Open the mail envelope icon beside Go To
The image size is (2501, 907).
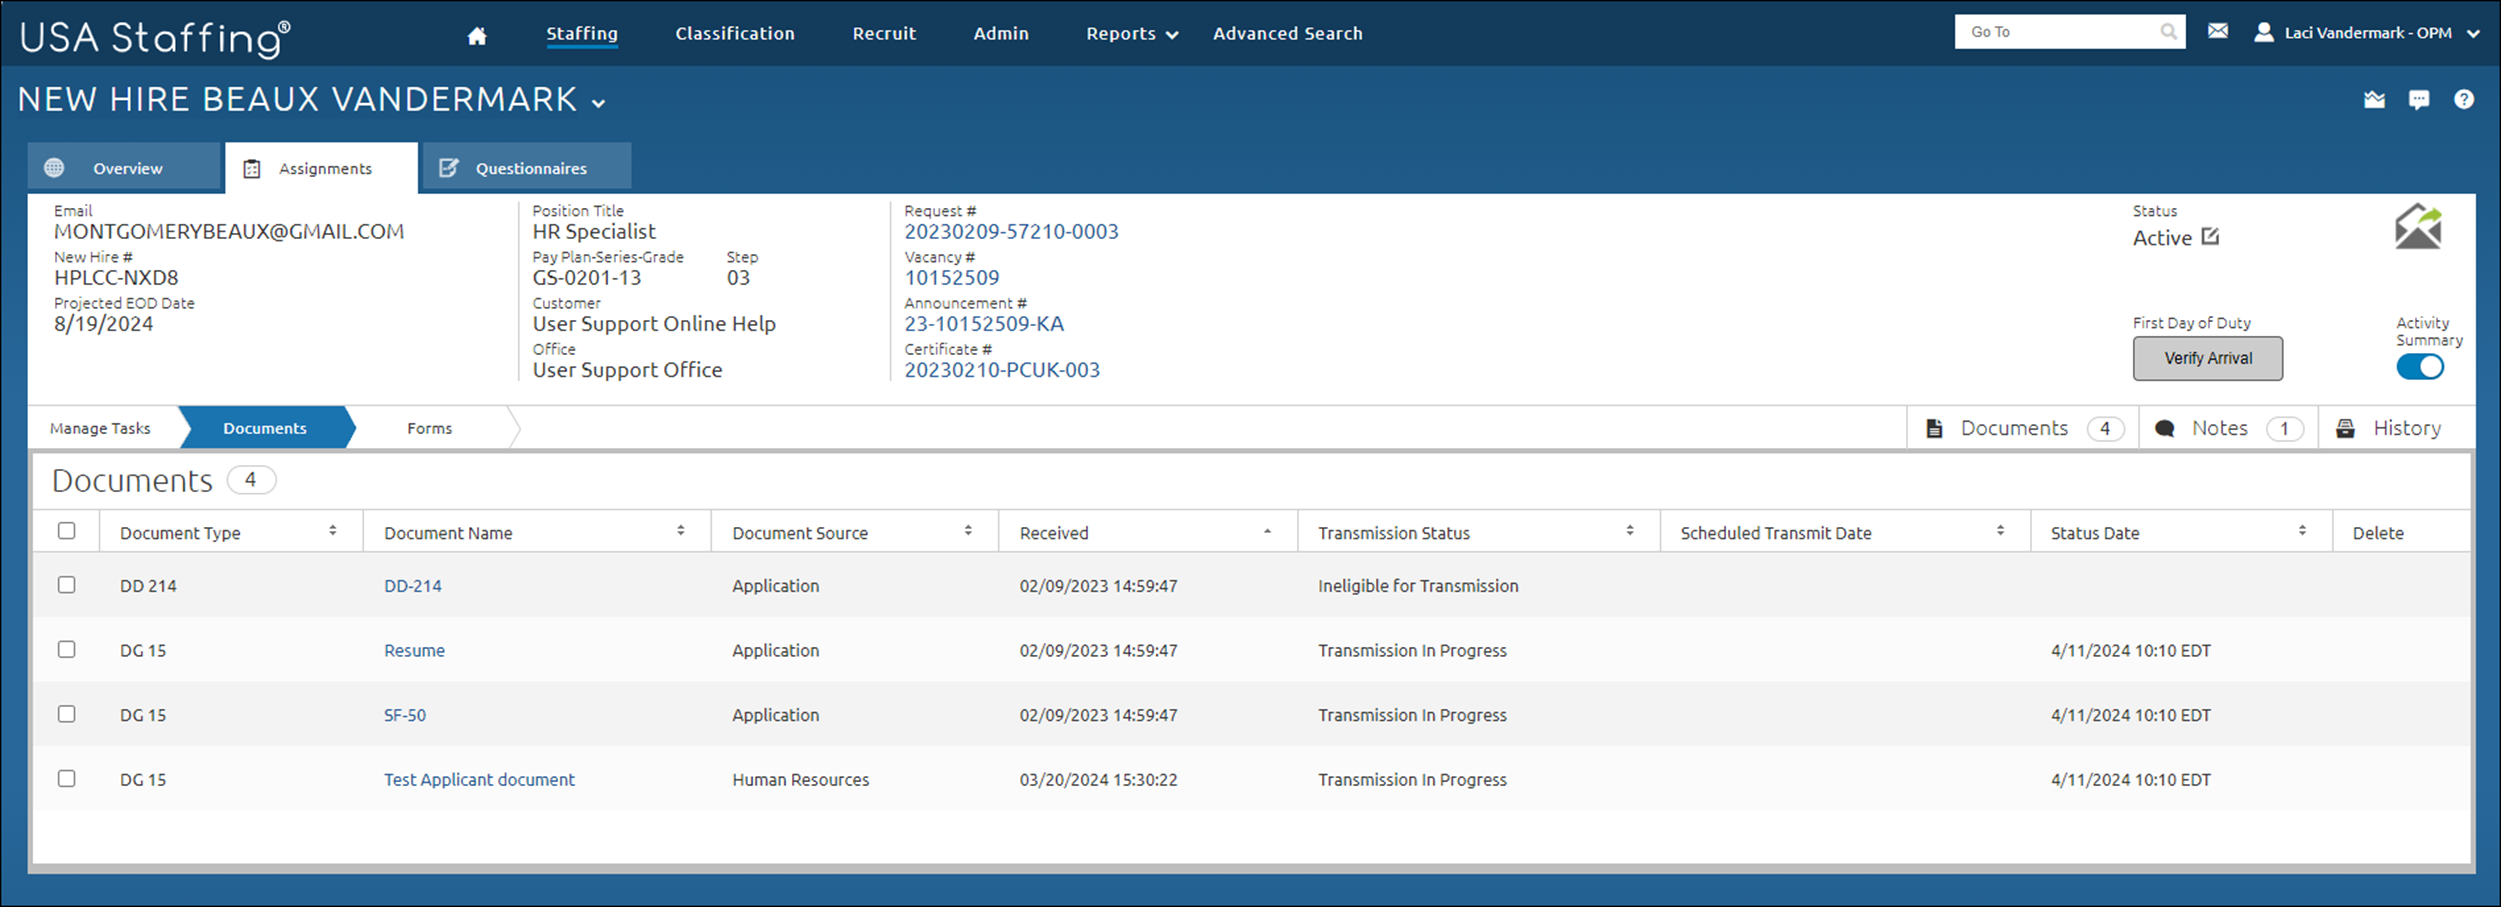tap(2217, 32)
